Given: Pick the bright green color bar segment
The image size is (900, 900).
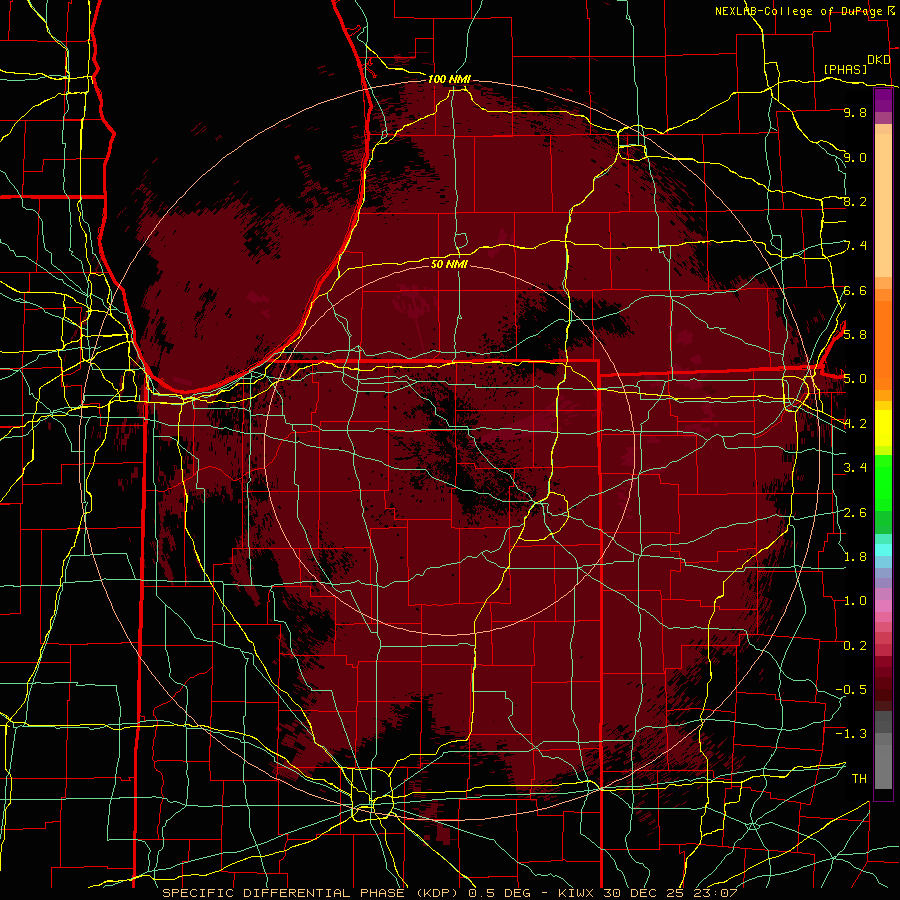Looking at the screenshot, I should tap(883, 482).
